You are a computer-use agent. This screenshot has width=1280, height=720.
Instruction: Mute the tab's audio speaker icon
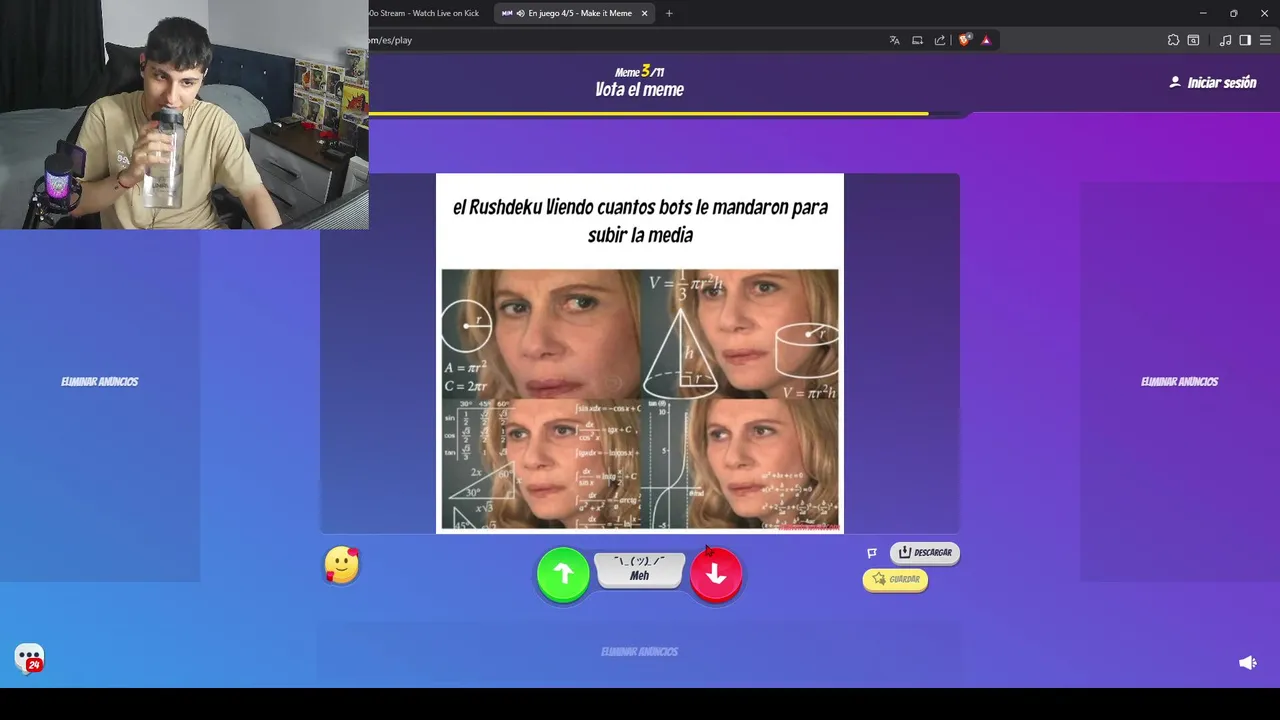pos(520,13)
